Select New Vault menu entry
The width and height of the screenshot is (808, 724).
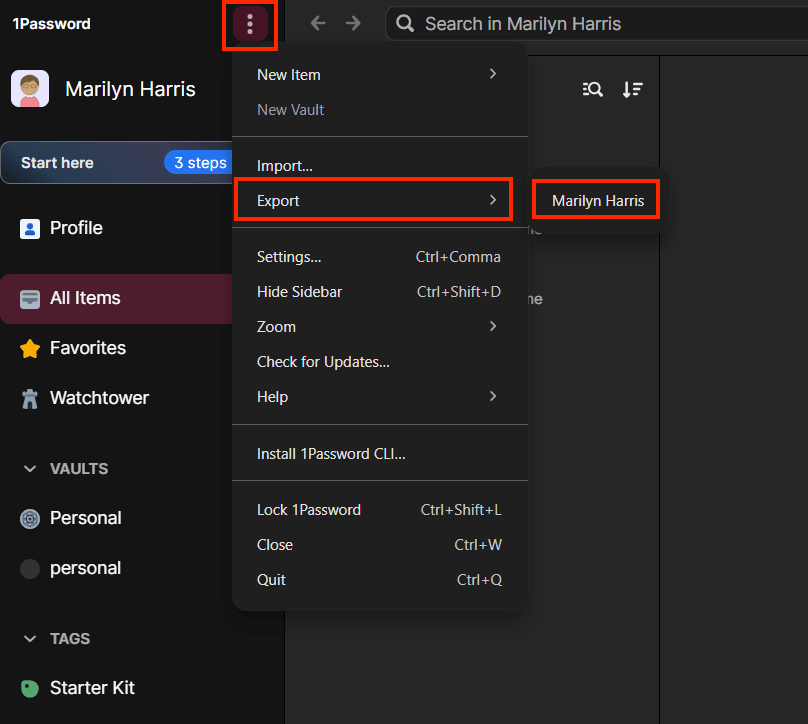coord(380,110)
